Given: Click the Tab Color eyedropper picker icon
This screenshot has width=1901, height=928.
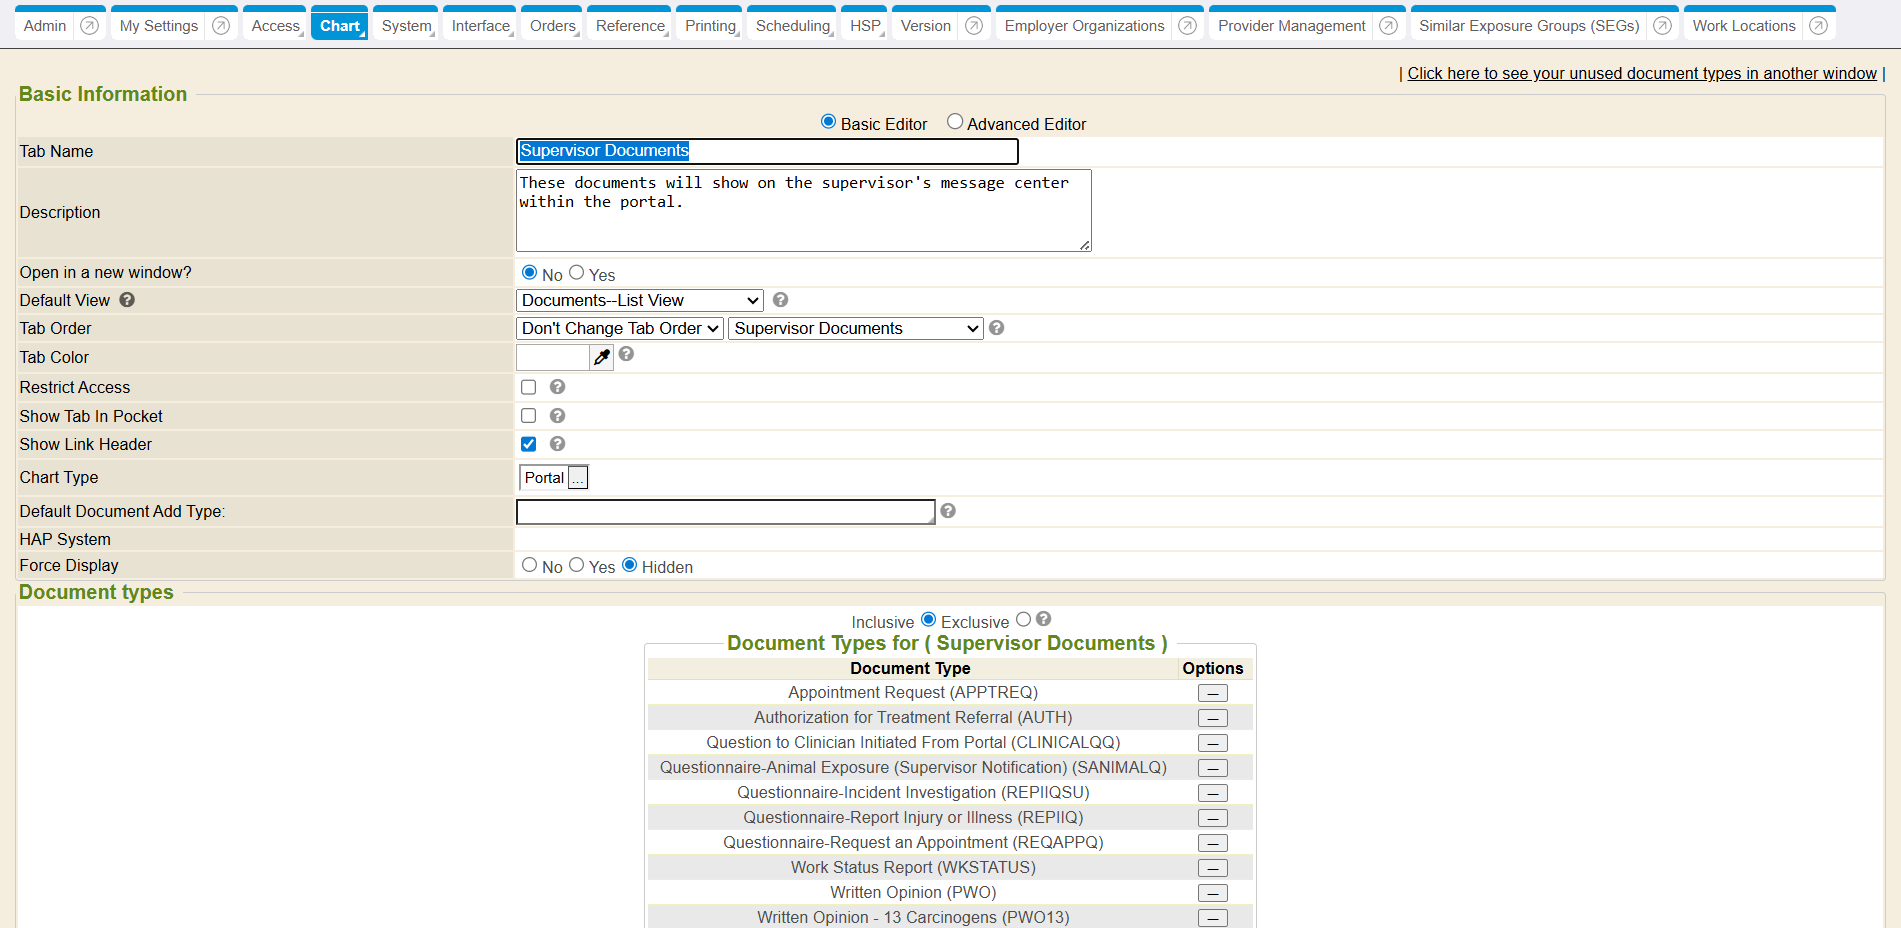Looking at the screenshot, I should click(x=601, y=357).
